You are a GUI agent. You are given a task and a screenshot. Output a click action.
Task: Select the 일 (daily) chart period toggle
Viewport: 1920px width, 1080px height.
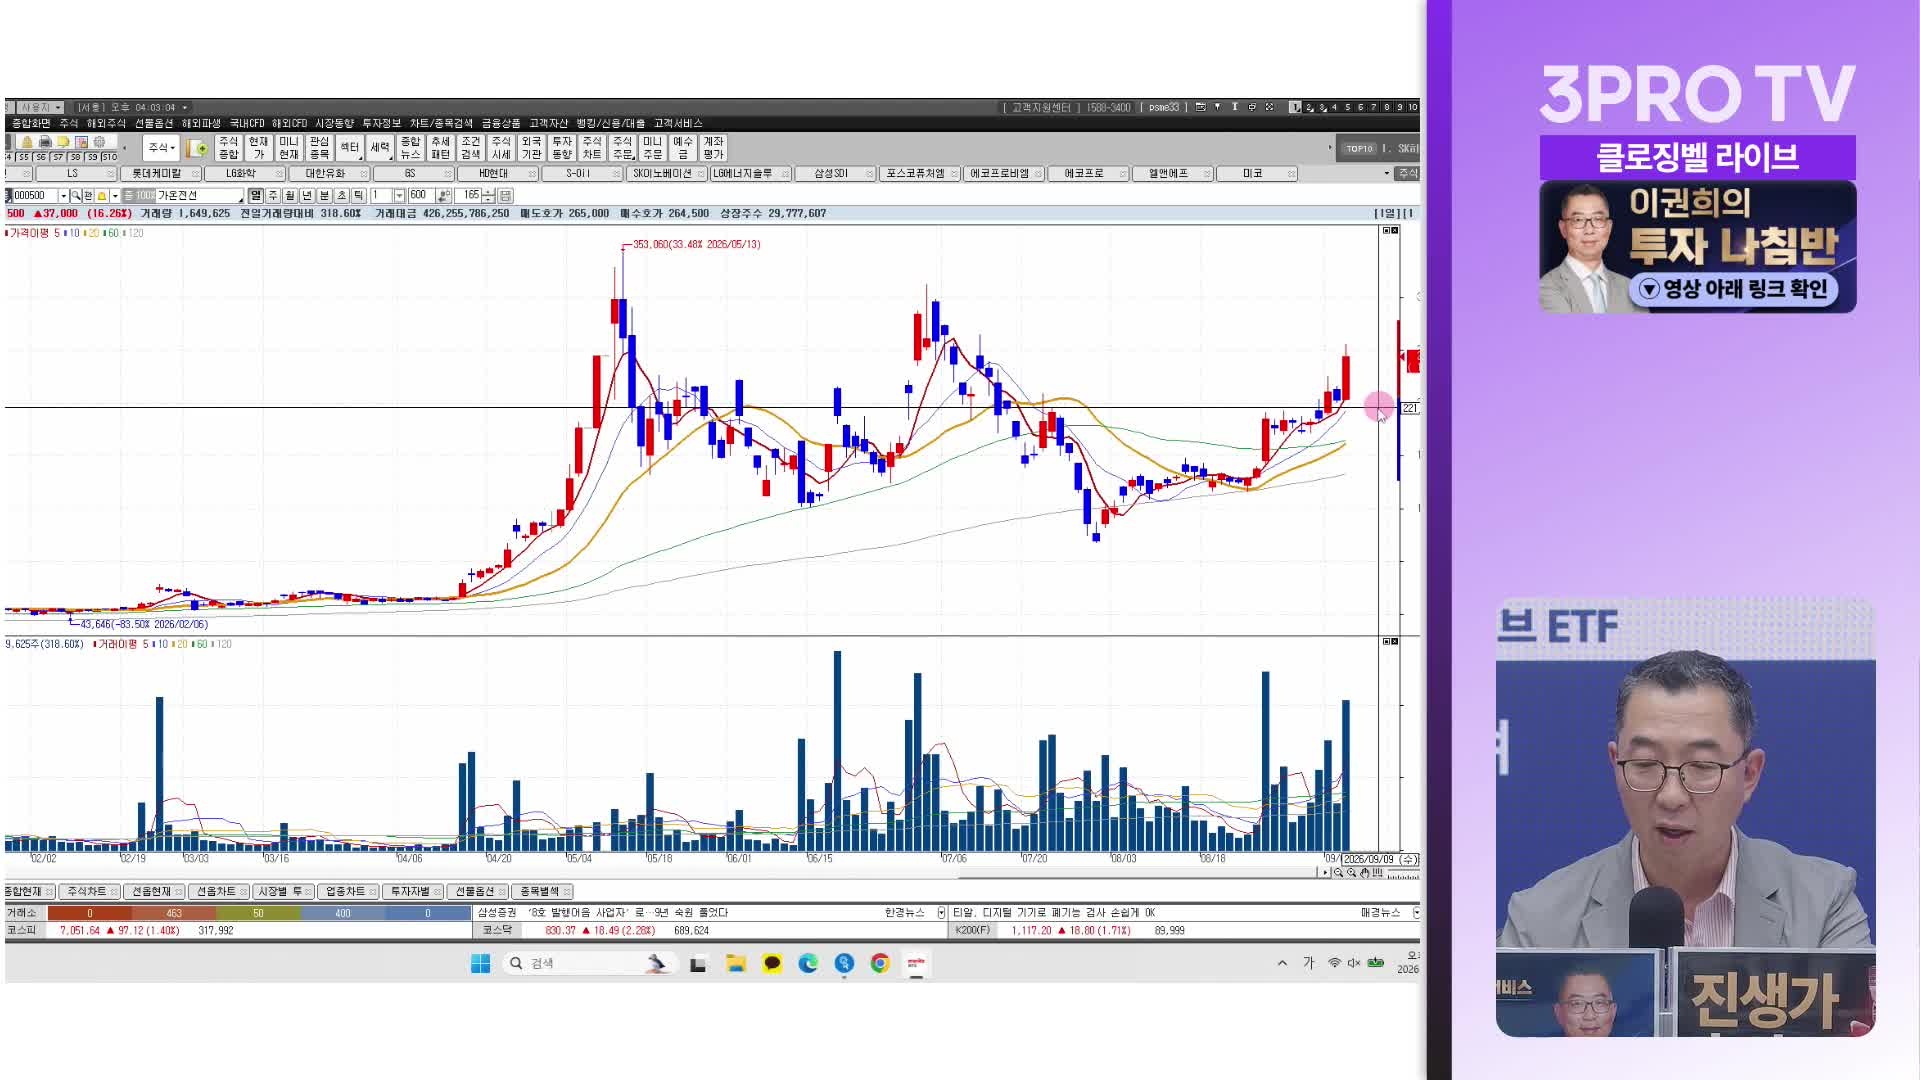pos(256,195)
